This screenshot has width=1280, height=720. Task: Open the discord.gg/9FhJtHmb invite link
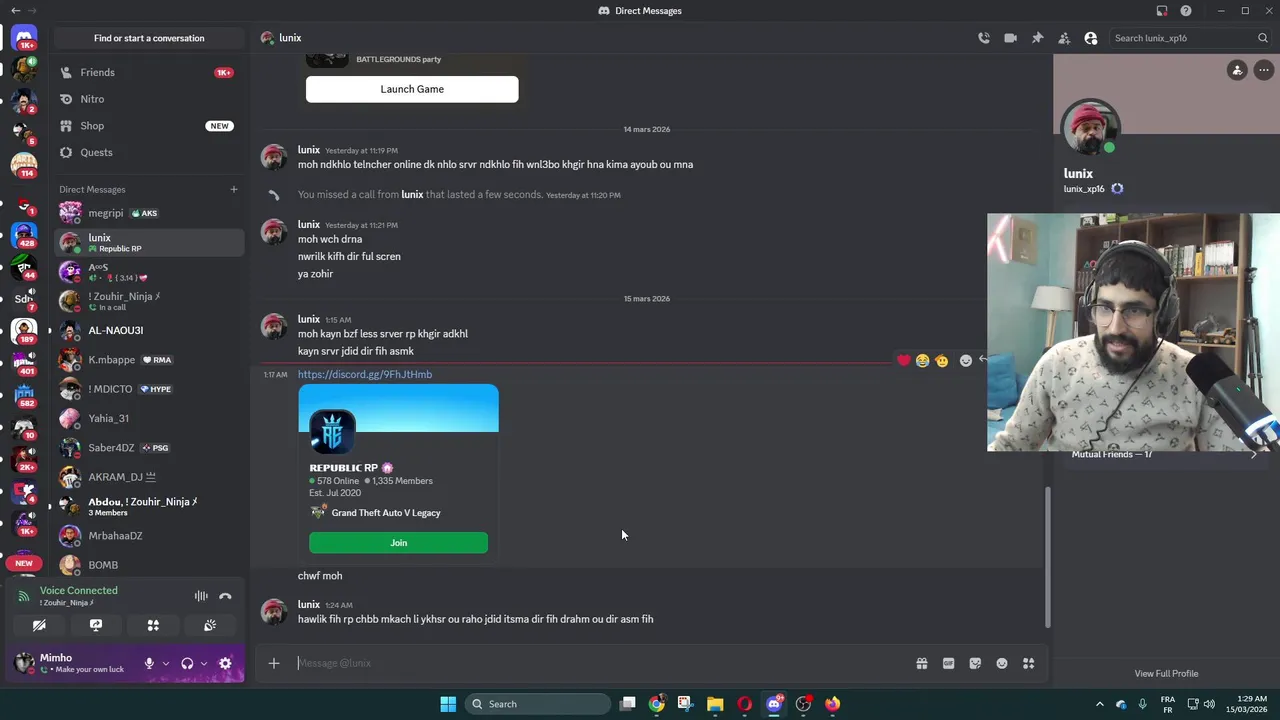365,374
